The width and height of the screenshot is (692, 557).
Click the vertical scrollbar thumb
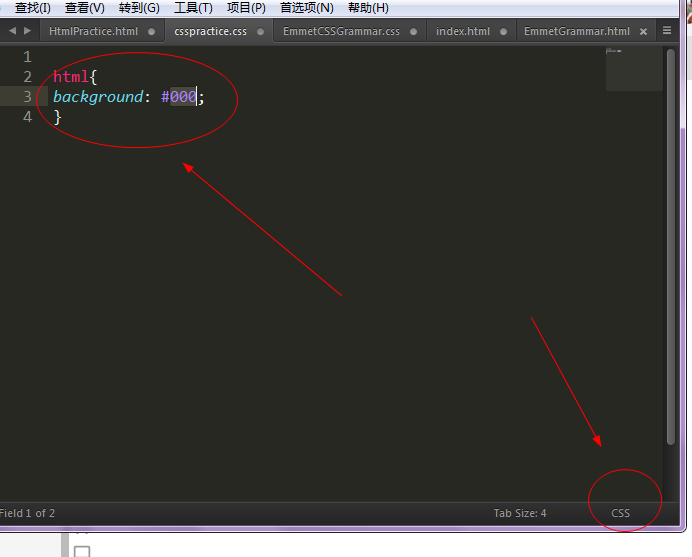coord(671,247)
